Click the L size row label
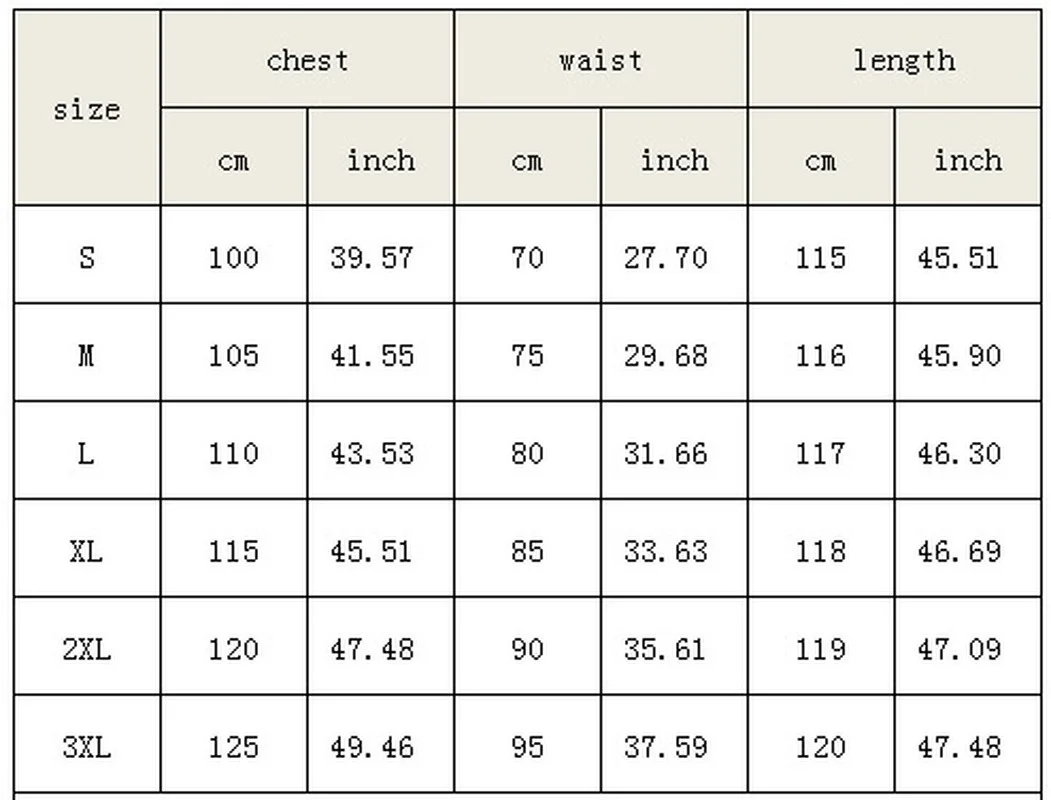 pos(87,453)
